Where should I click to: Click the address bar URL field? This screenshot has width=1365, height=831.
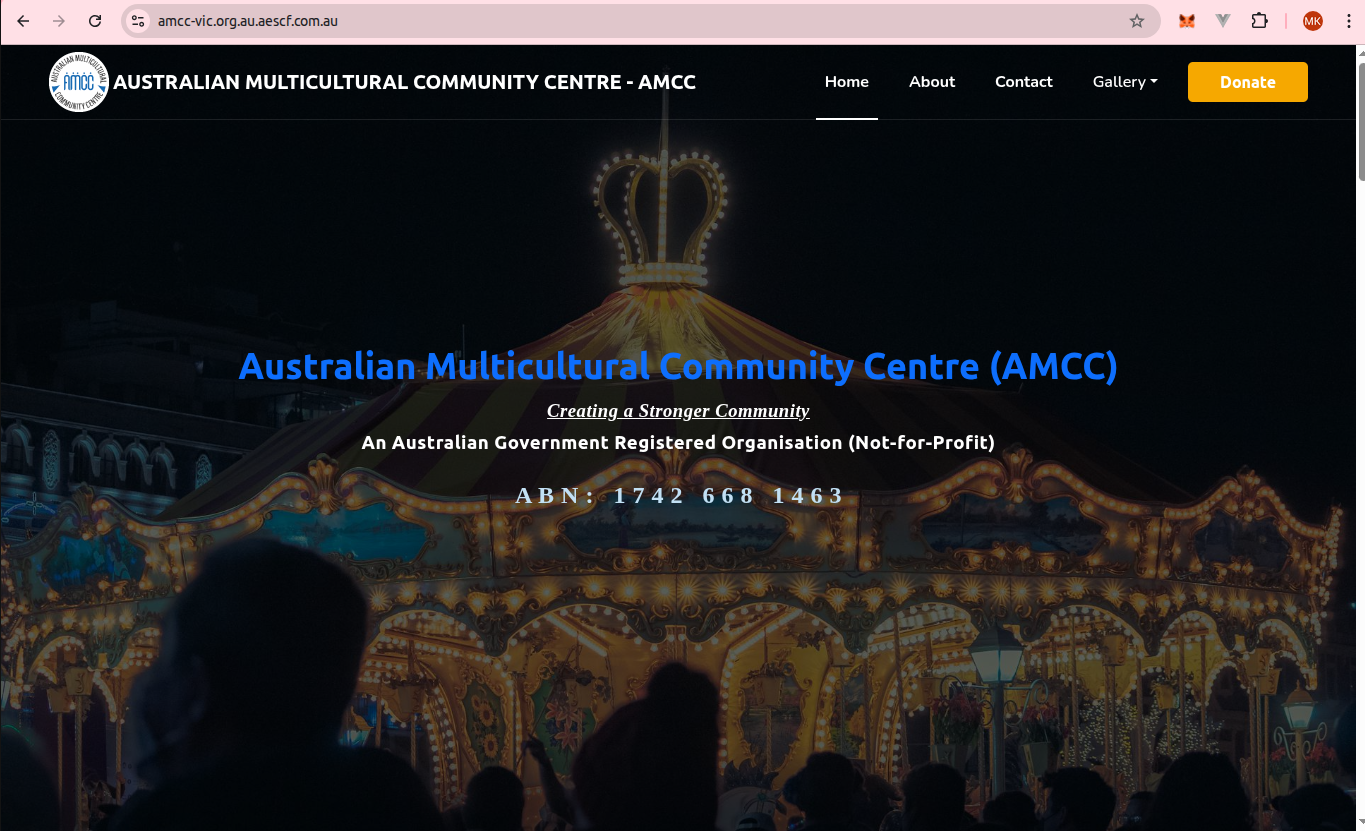pos(640,21)
